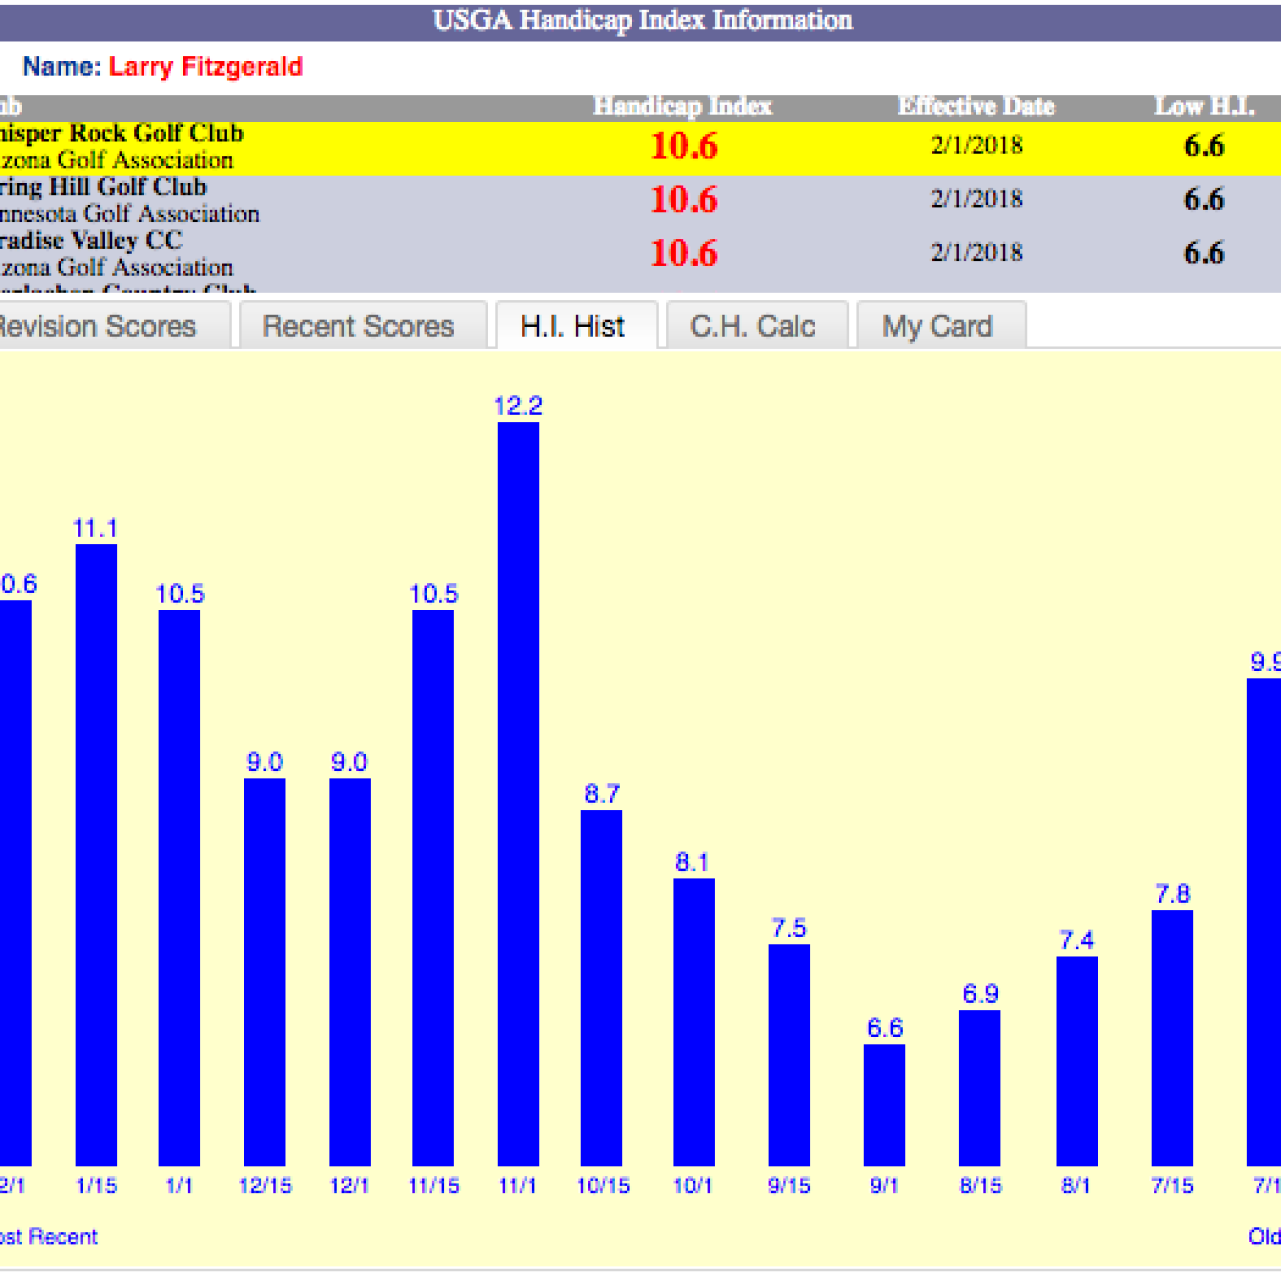Click the 9.0 bar for 12/1
The image size is (1281, 1281).
click(x=350, y=972)
